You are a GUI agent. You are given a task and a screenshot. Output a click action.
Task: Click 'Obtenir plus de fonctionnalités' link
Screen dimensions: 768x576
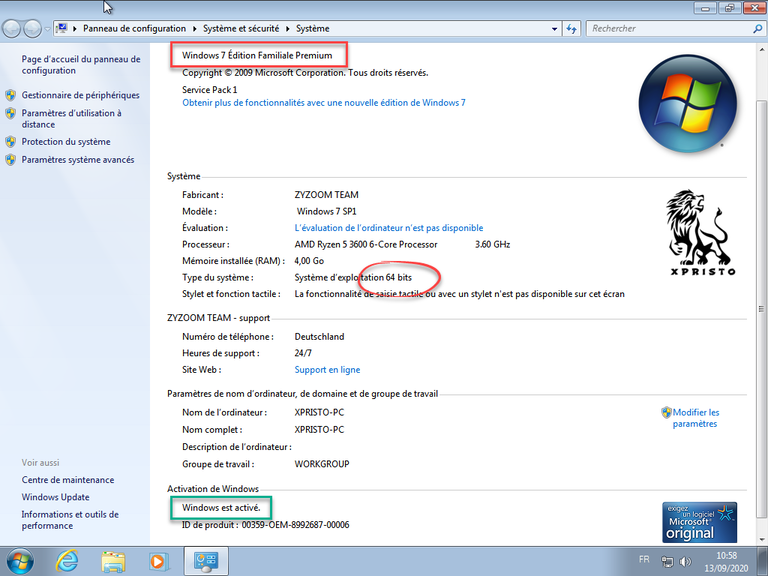click(x=324, y=103)
